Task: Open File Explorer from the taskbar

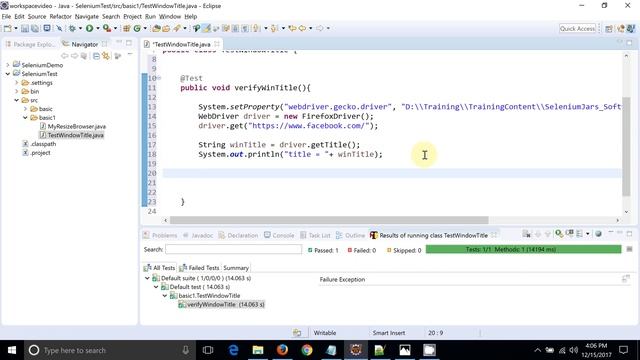Action: point(258,350)
